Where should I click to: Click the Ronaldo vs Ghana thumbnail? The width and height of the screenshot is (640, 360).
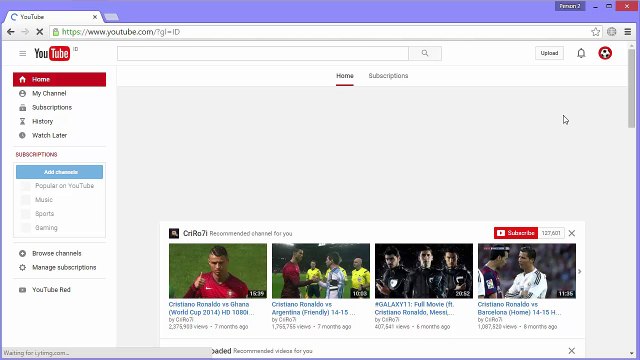(x=218, y=271)
